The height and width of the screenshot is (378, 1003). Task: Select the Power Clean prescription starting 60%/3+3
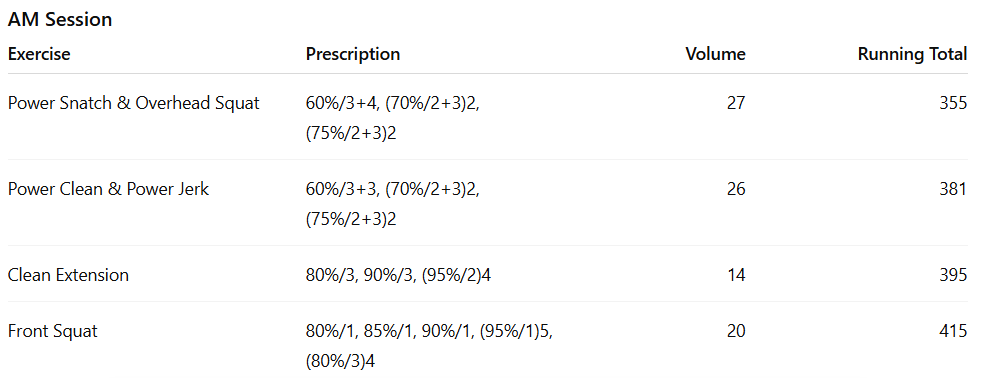click(393, 204)
